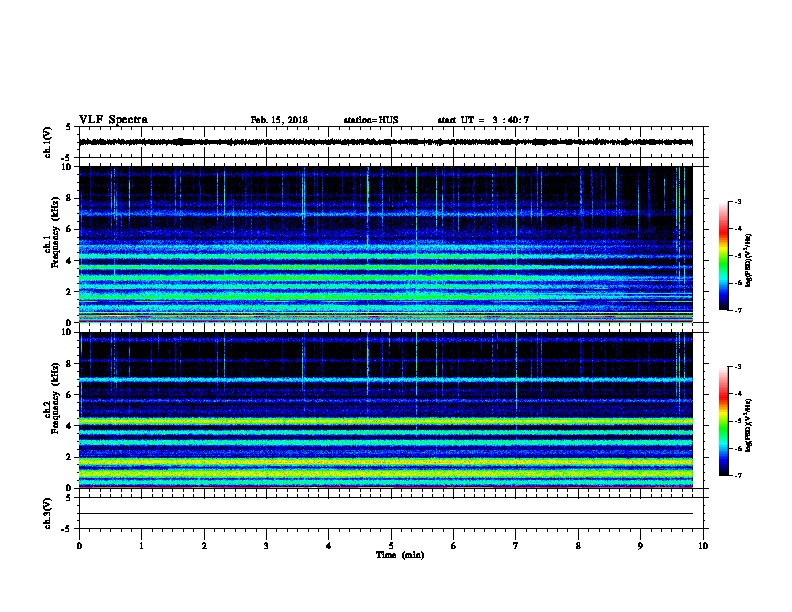The height and width of the screenshot is (612, 792).
Task: Click the "VLF Spectra" plot title
Action: (113, 120)
